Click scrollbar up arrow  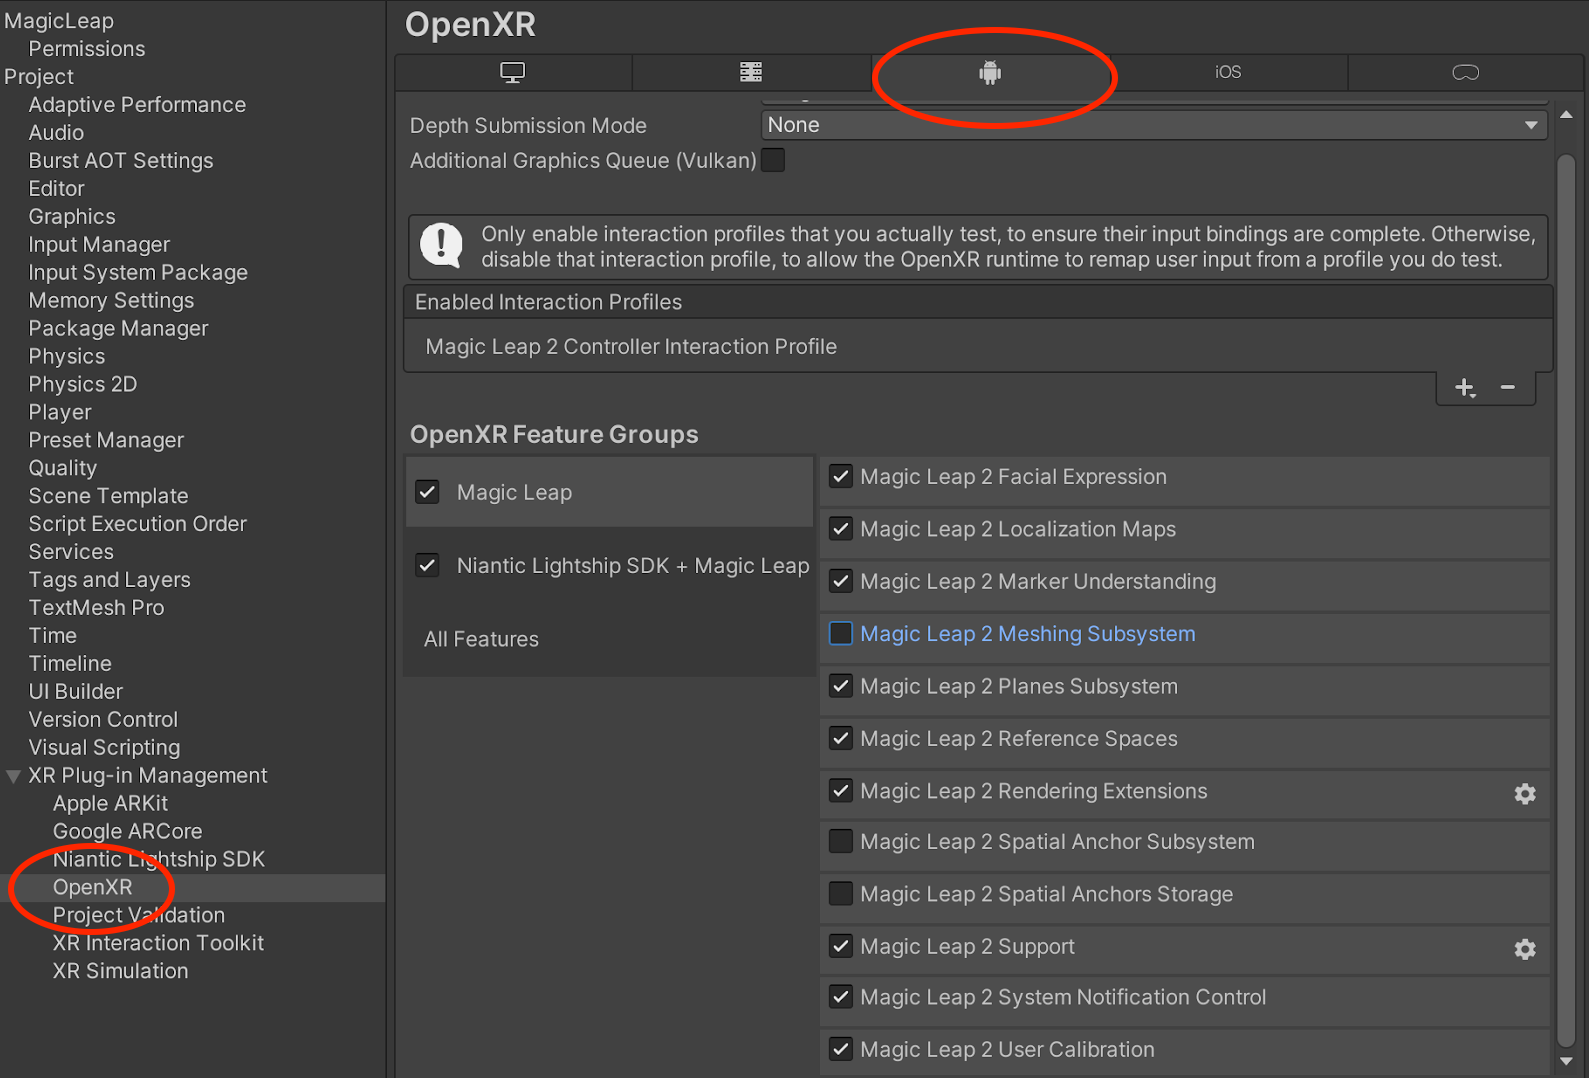coord(1566,114)
